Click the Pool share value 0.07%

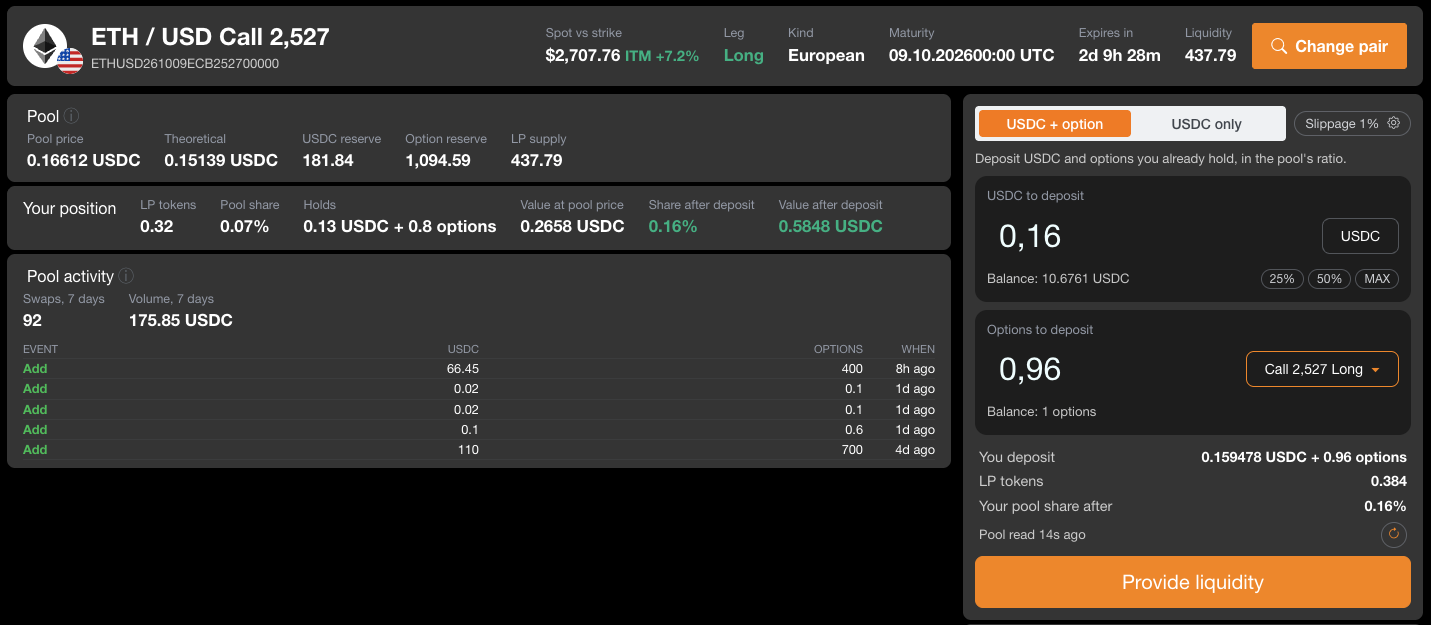pyautogui.click(x=245, y=226)
